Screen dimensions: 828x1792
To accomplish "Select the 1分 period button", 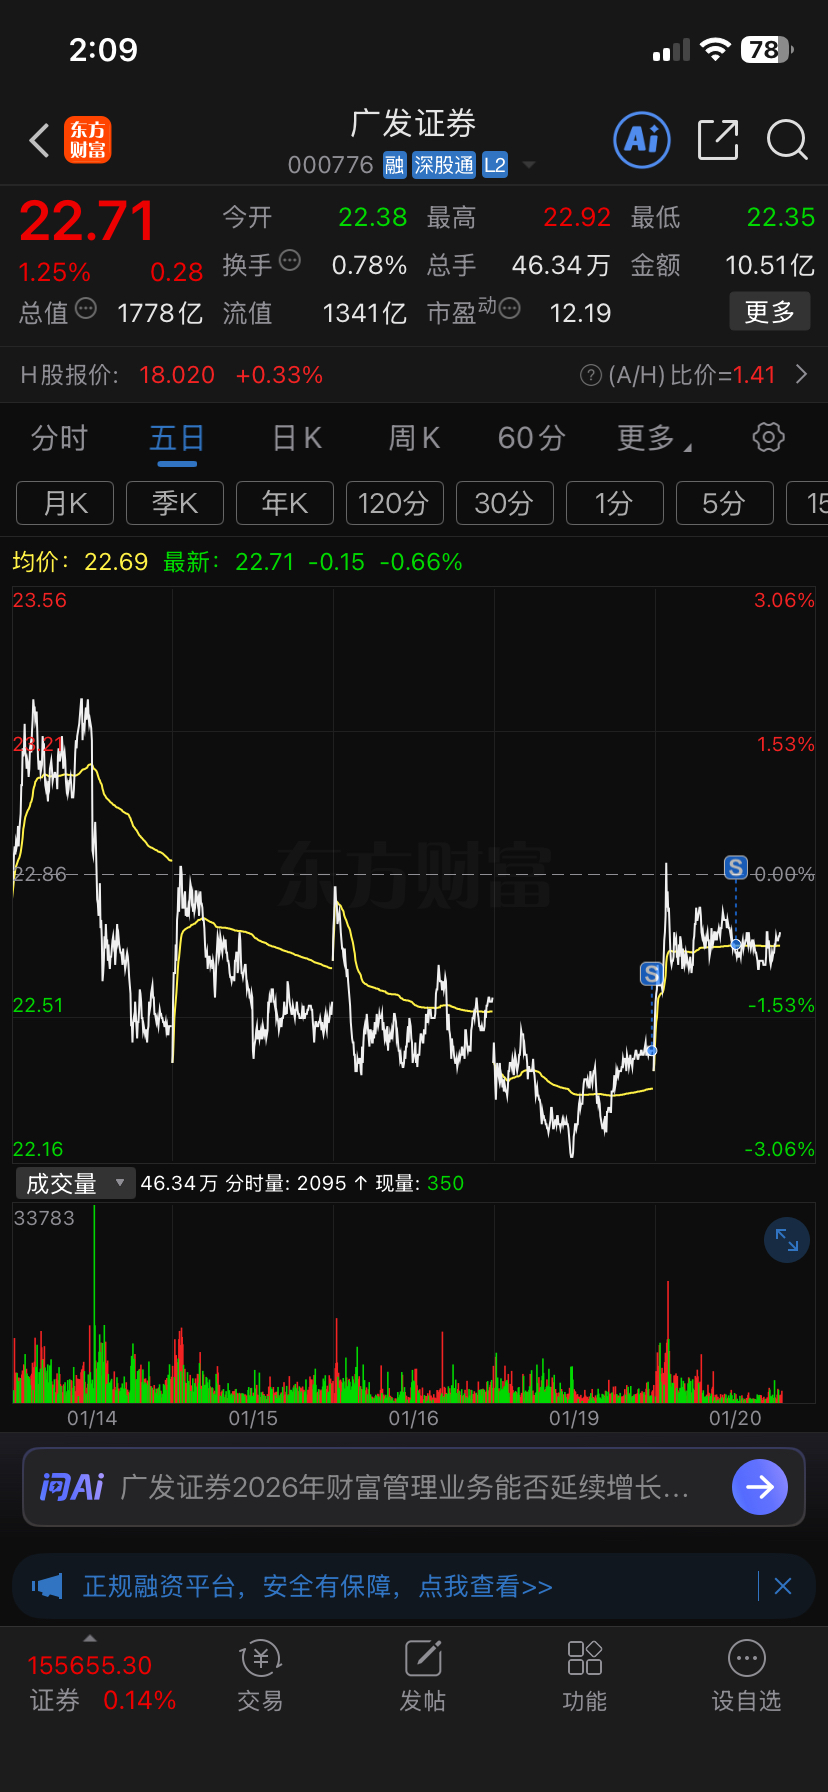I will pyautogui.click(x=615, y=503).
